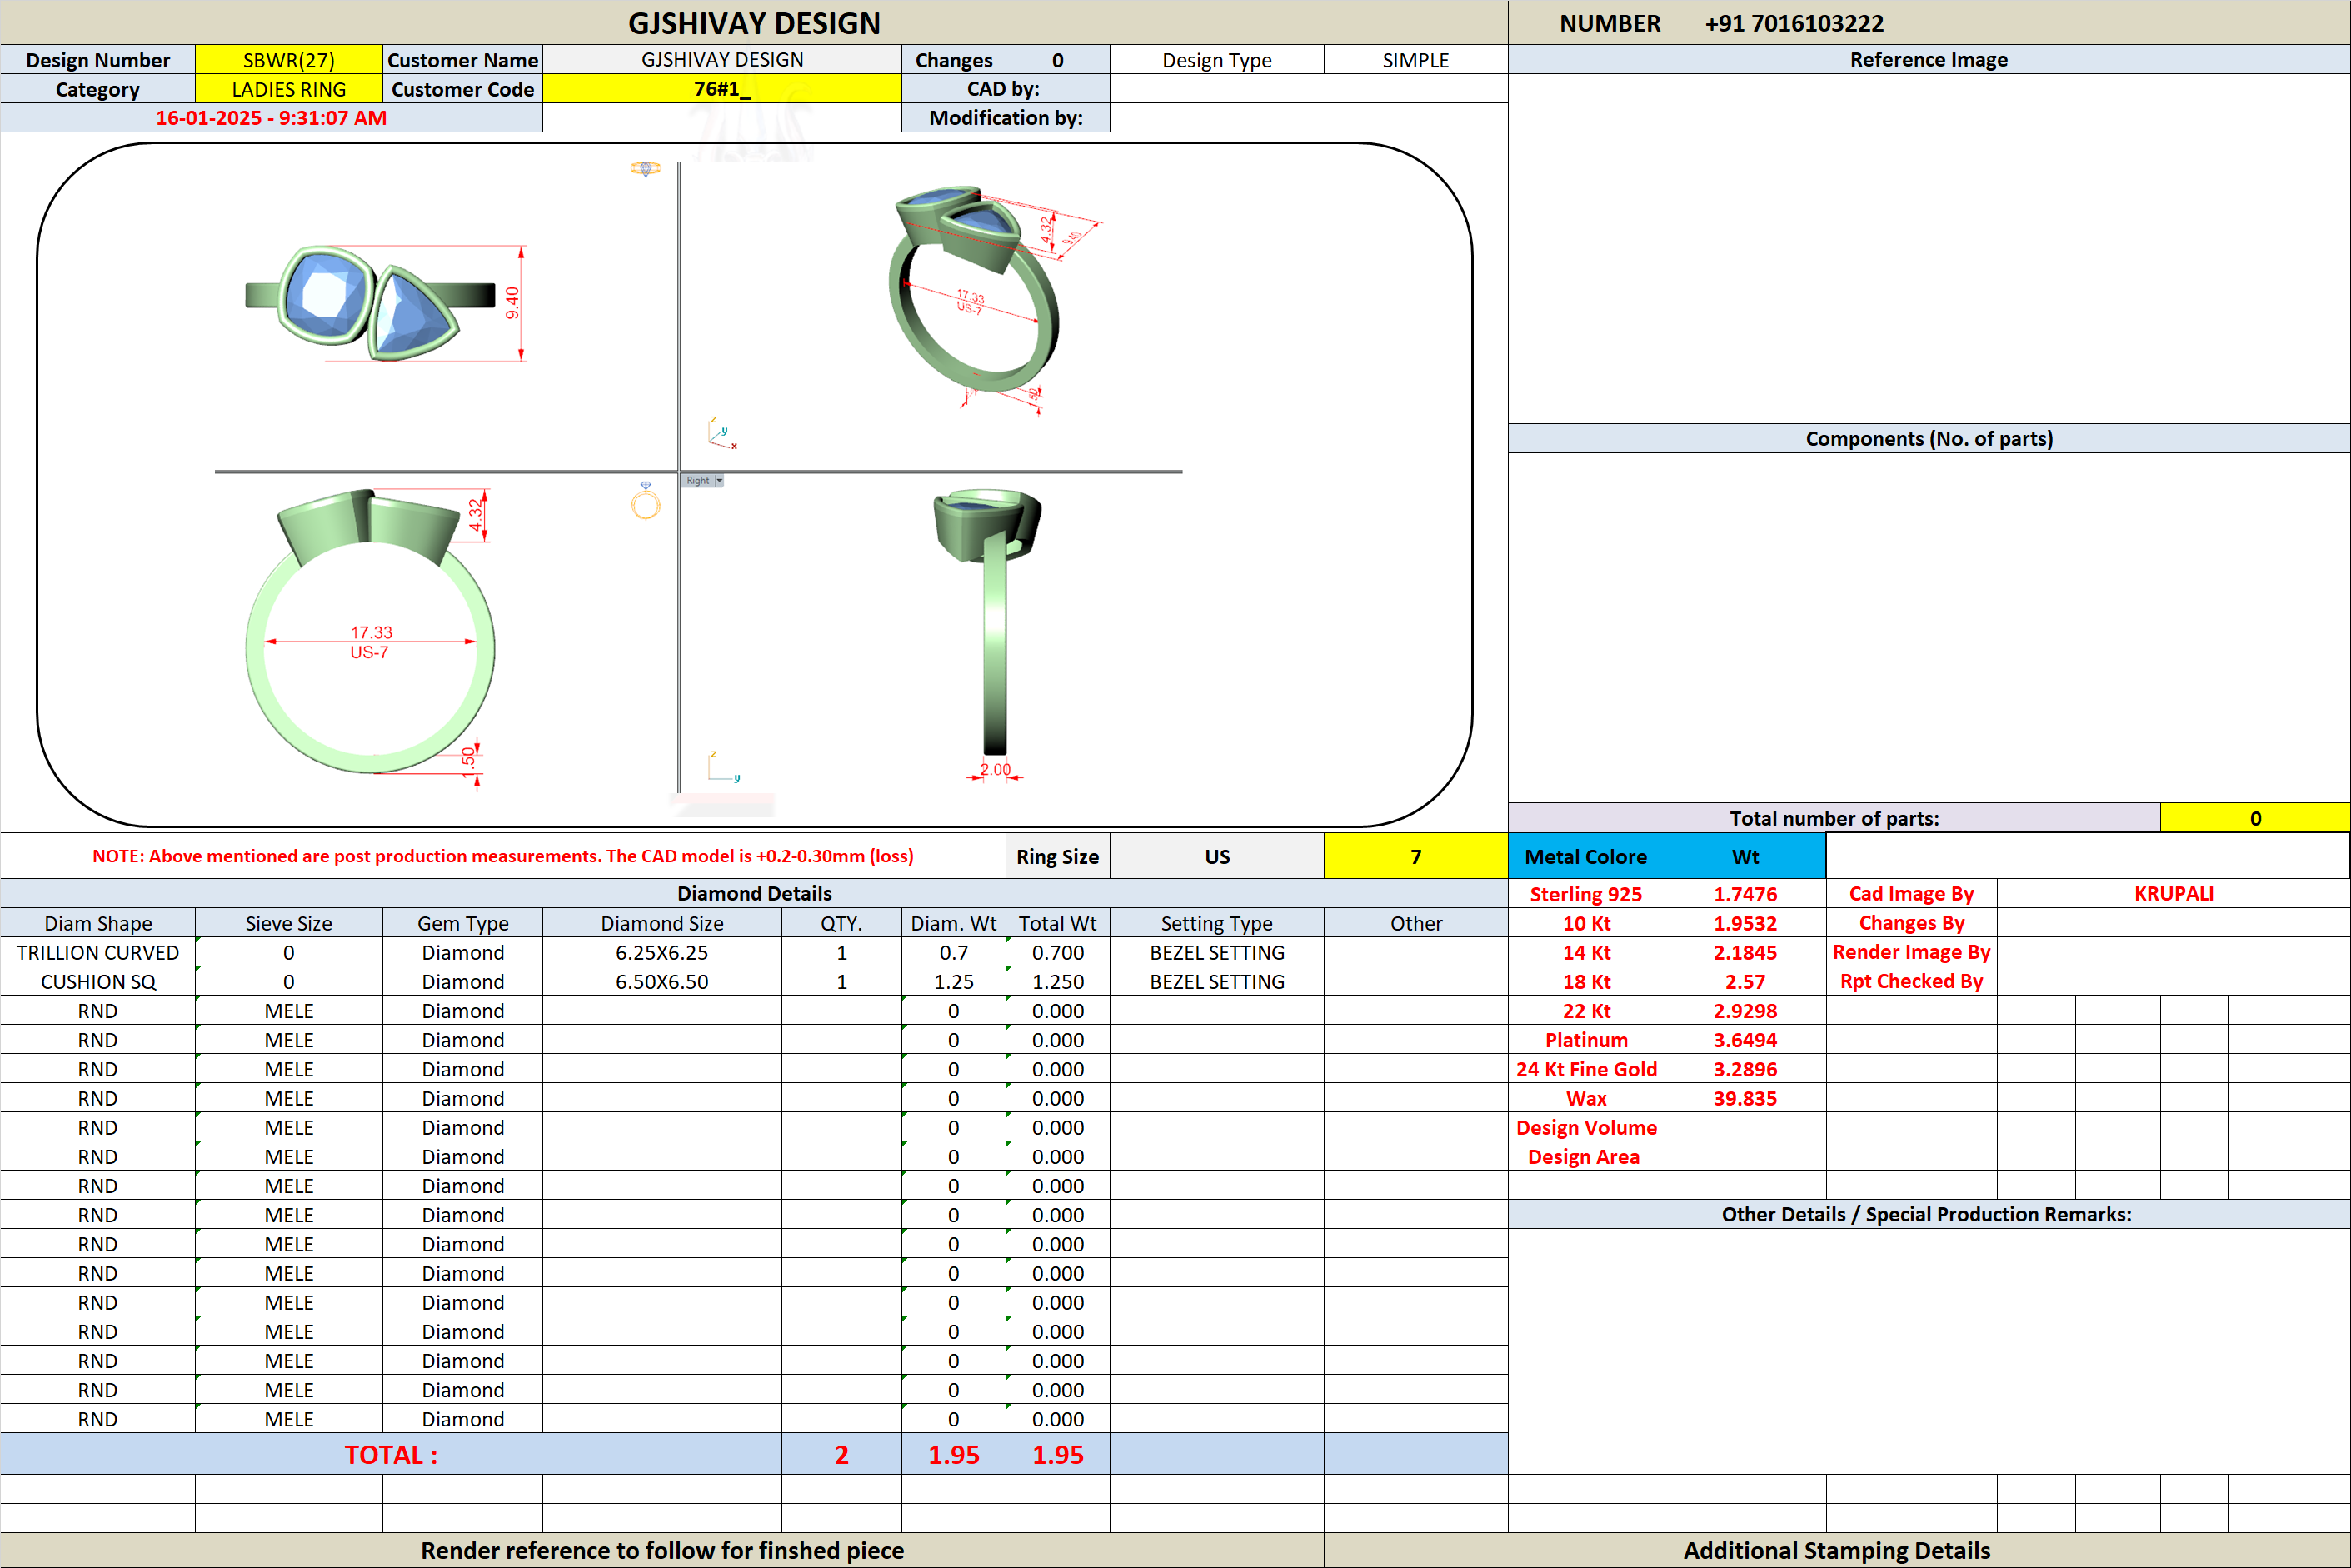This screenshot has width=2351, height=1568.
Task: Select the Wax weight 39.835
Action: 1745,1098
